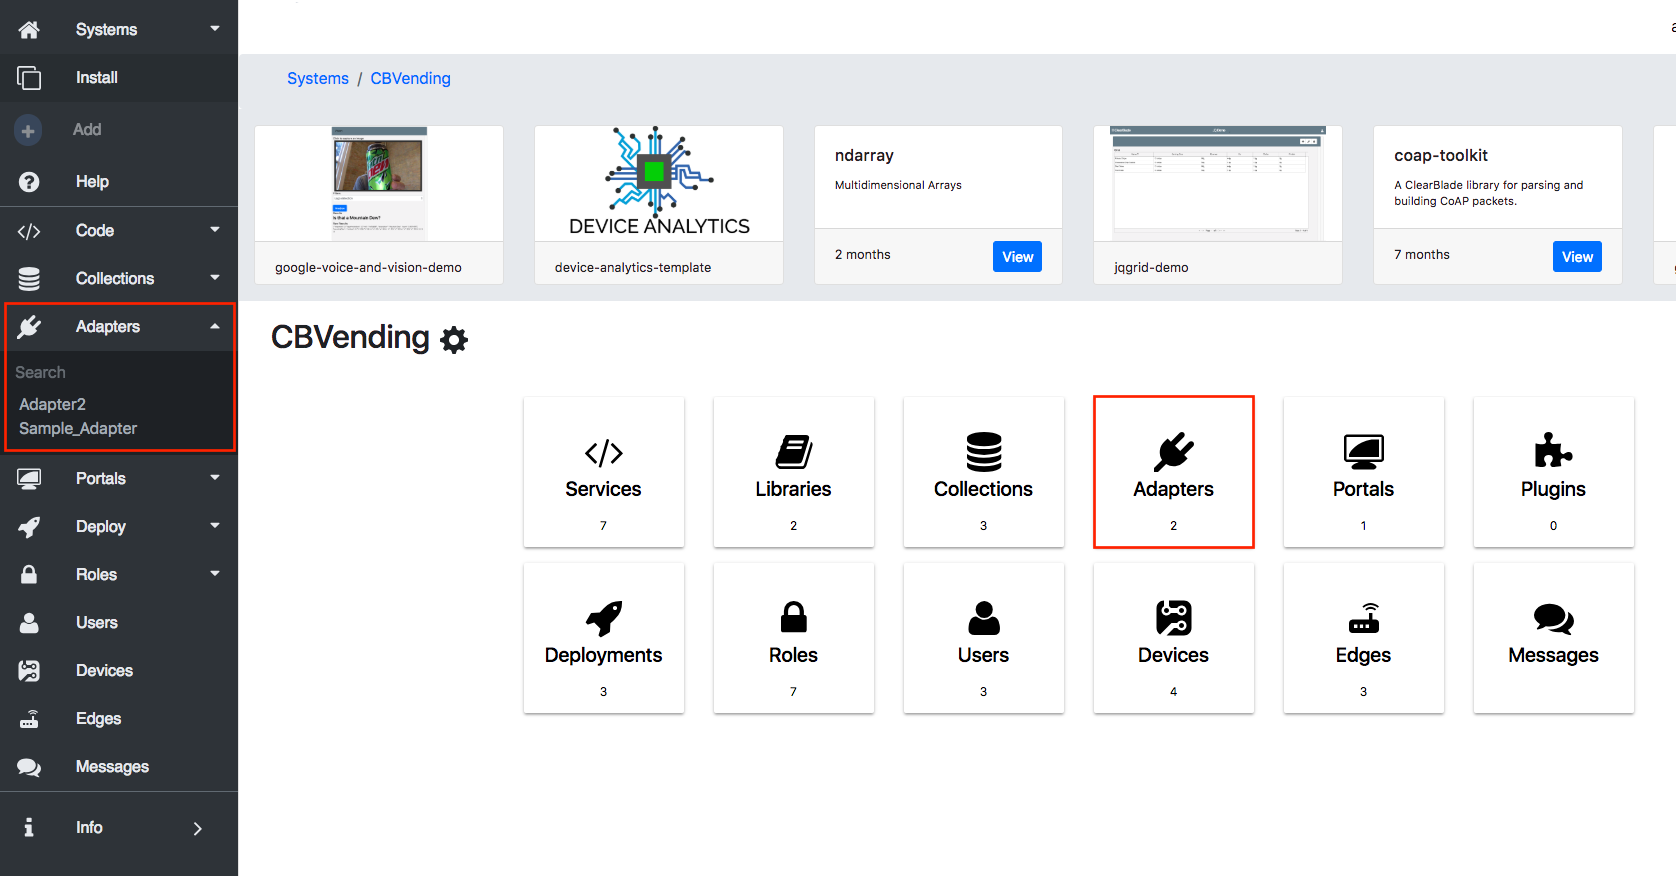Click the Help question mark icon in sidebar
The width and height of the screenshot is (1676, 876).
click(x=29, y=182)
